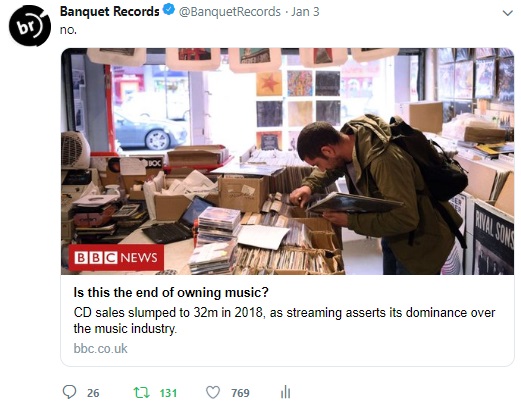Click the Rival Sons poster in photo
The image size is (521, 405).
point(493,238)
